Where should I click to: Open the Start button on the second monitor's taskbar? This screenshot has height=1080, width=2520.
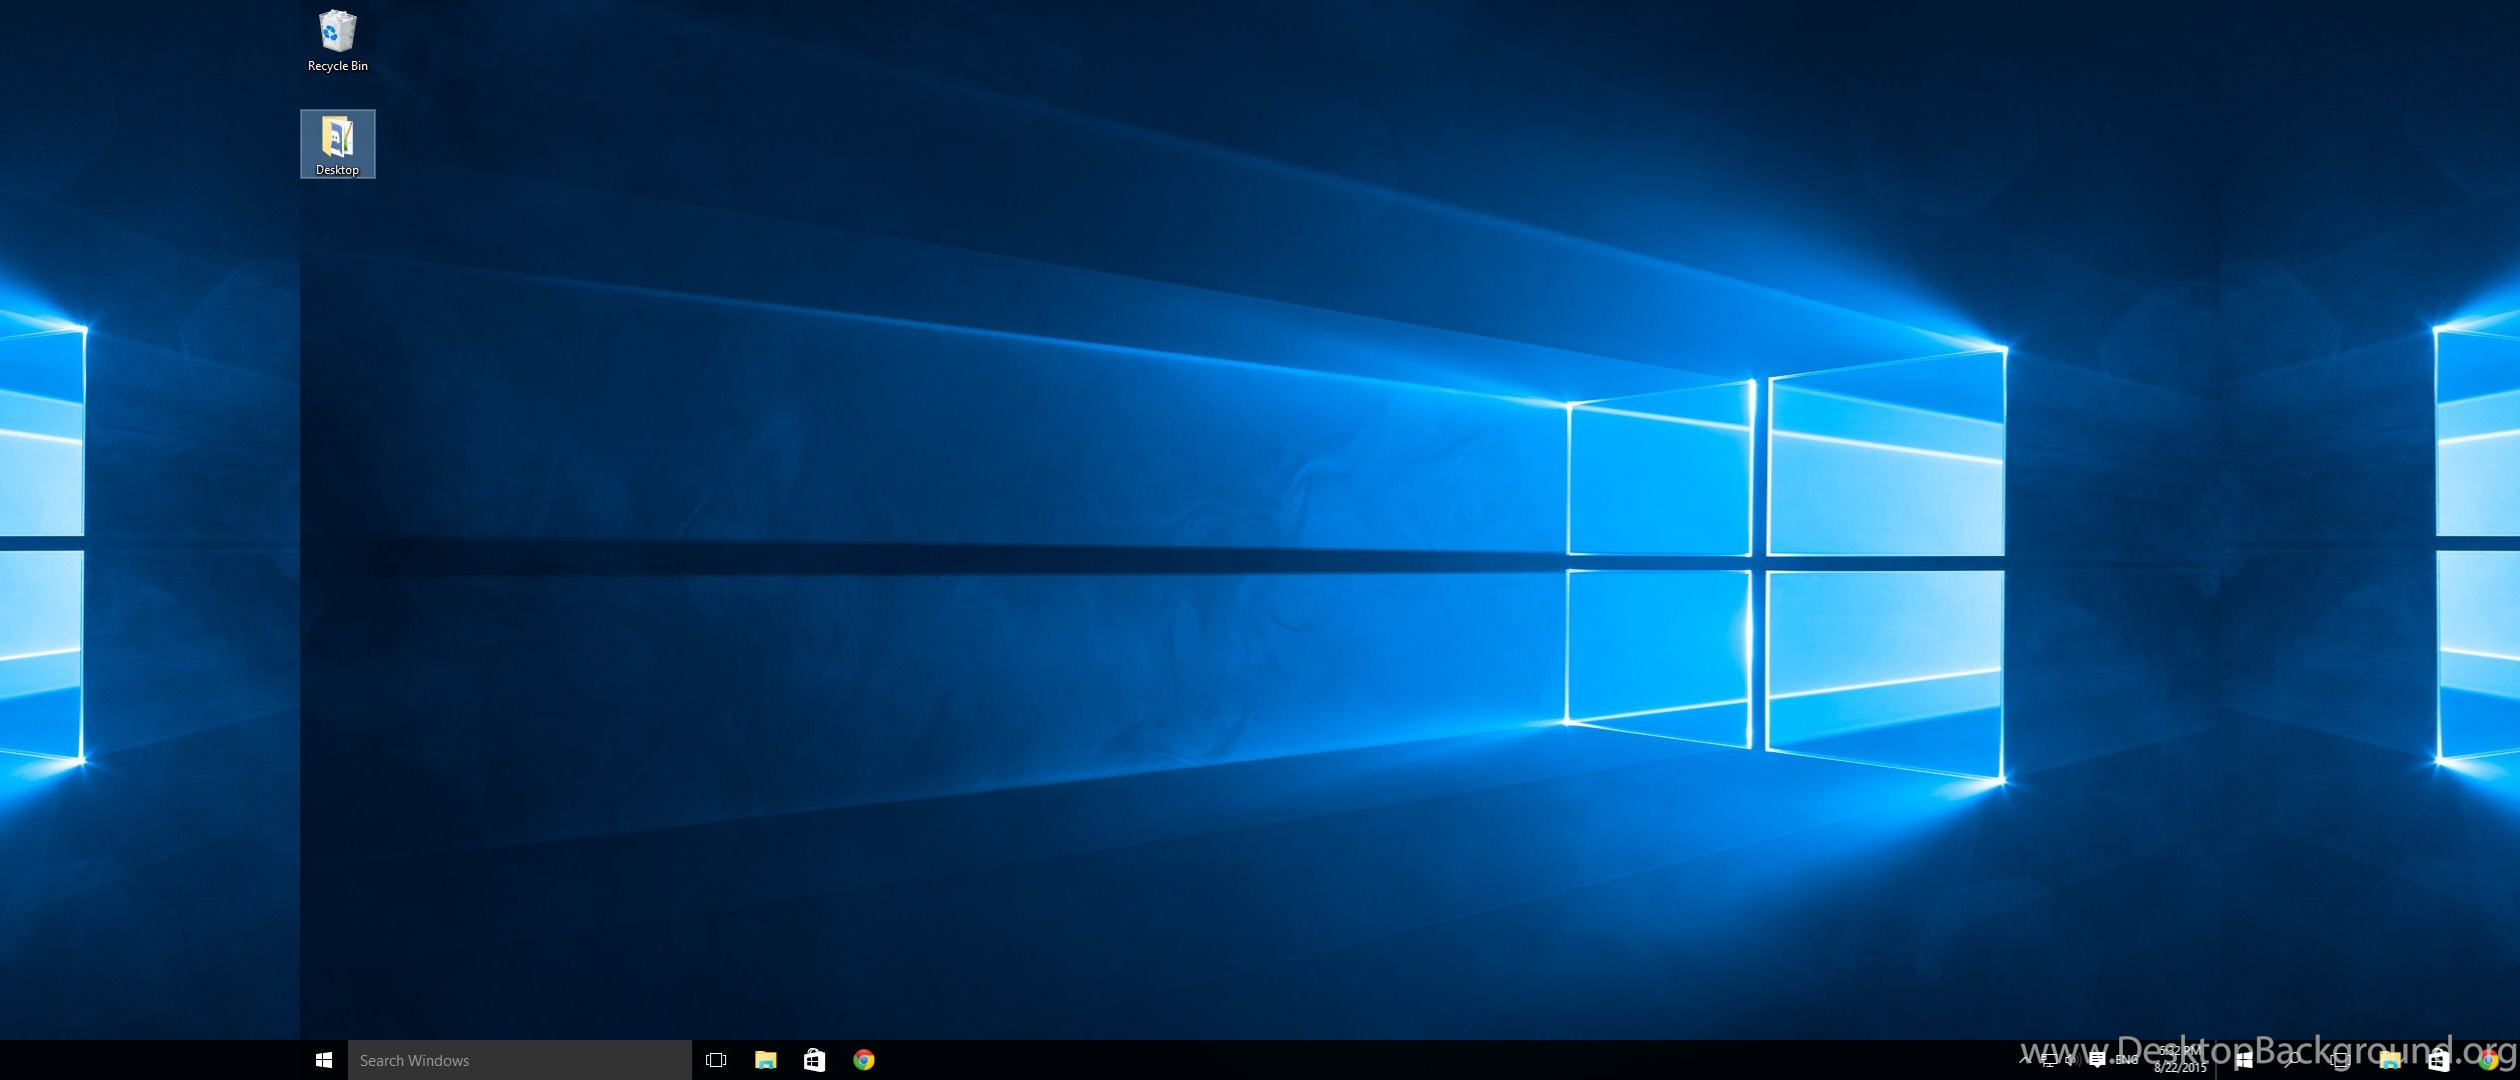[2244, 1061]
